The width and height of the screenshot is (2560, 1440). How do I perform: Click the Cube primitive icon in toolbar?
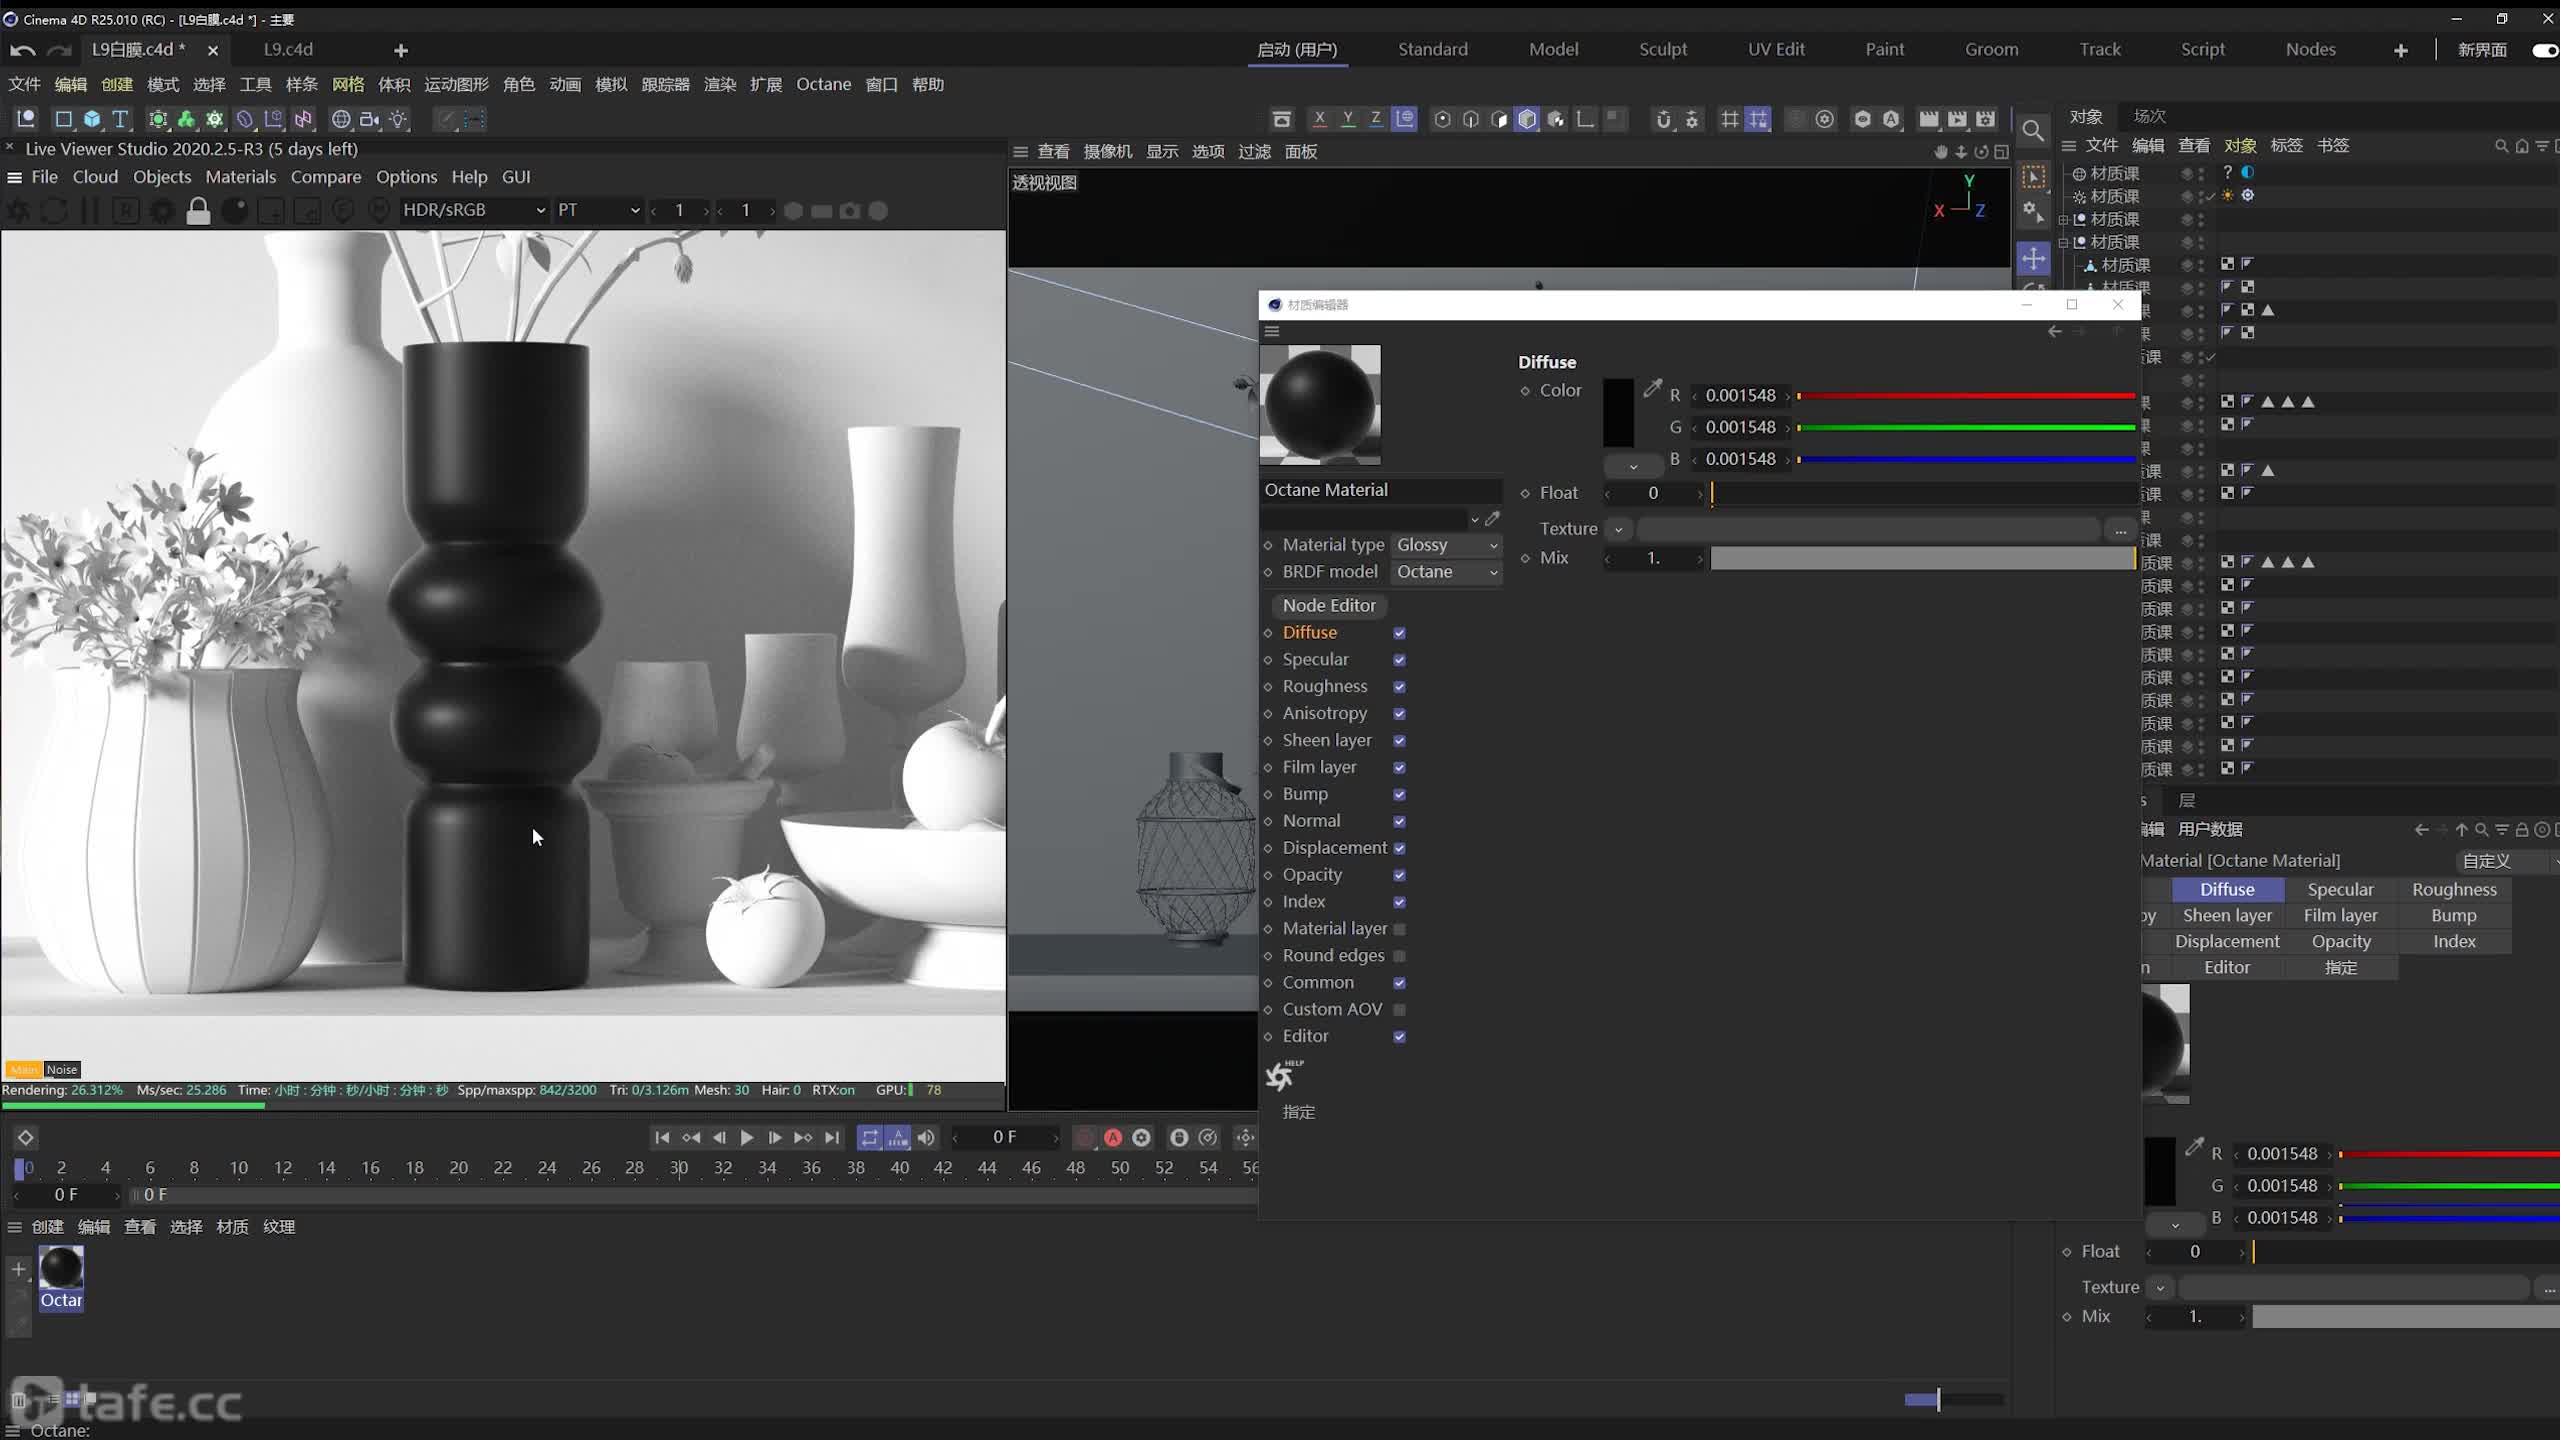pyautogui.click(x=92, y=119)
